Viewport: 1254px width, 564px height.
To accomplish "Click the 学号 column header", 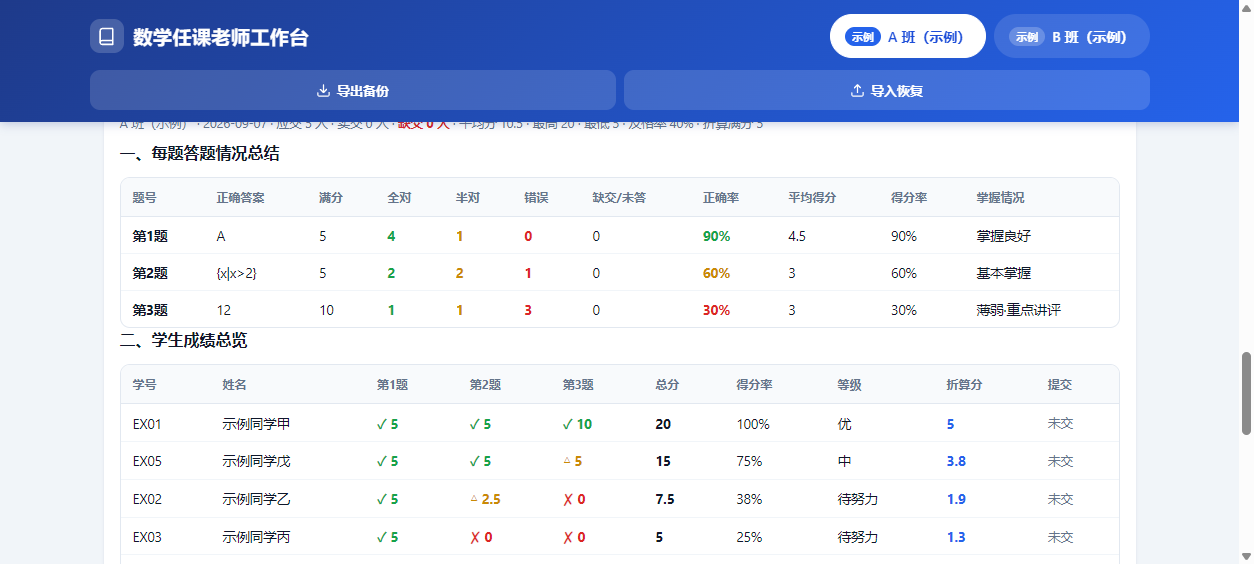I will pos(145,384).
